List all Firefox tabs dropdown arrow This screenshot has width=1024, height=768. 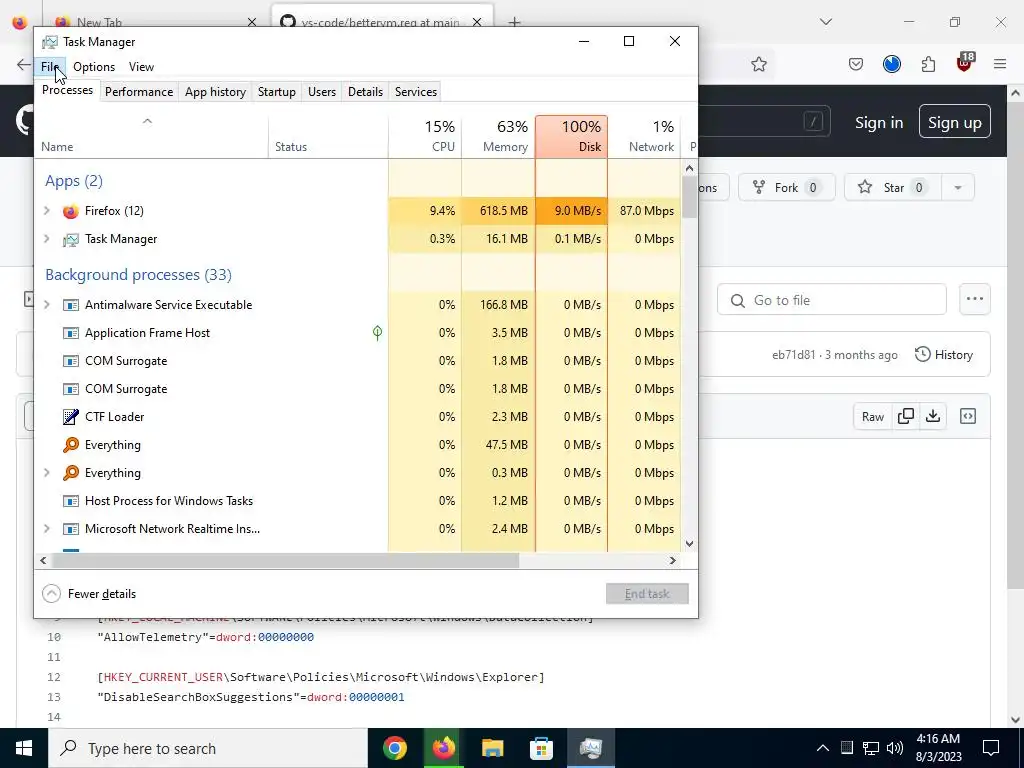coord(825,22)
